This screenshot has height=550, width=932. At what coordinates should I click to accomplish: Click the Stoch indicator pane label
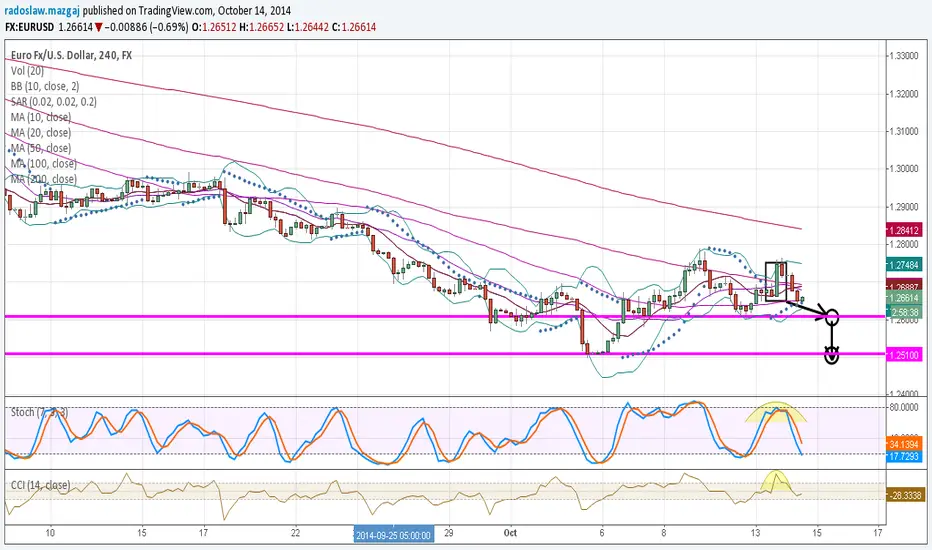(39, 412)
